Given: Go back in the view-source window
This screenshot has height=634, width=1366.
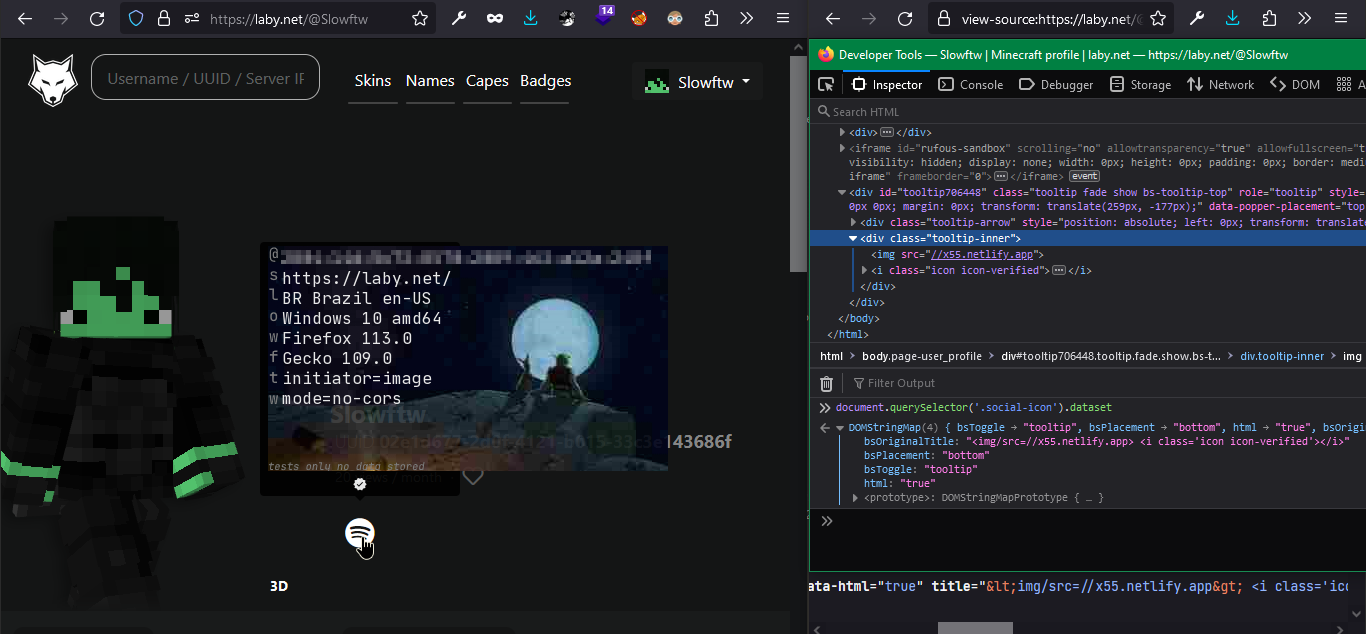Looking at the screenshot, I should coord(833,18).
